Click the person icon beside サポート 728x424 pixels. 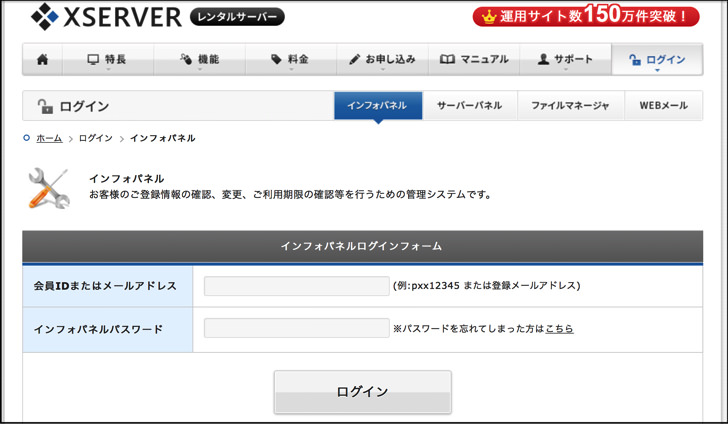click(x=543, y=59)
